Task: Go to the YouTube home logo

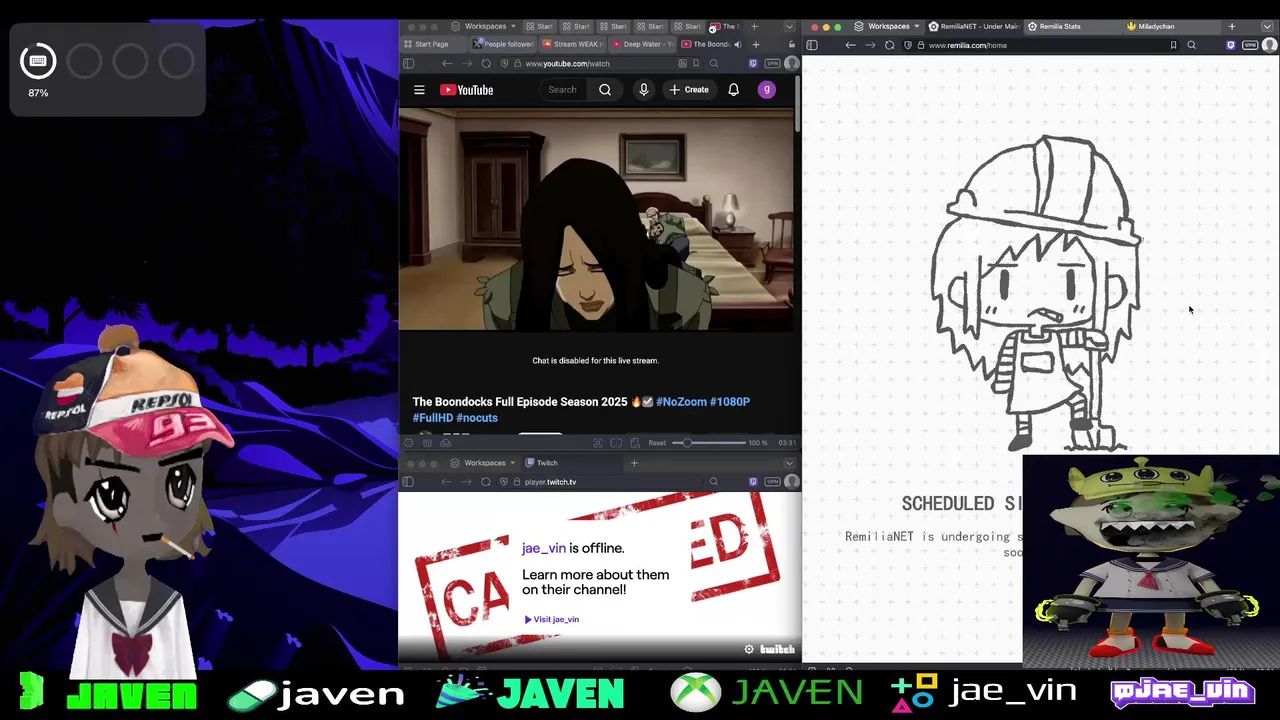Action: coord(467,90)
